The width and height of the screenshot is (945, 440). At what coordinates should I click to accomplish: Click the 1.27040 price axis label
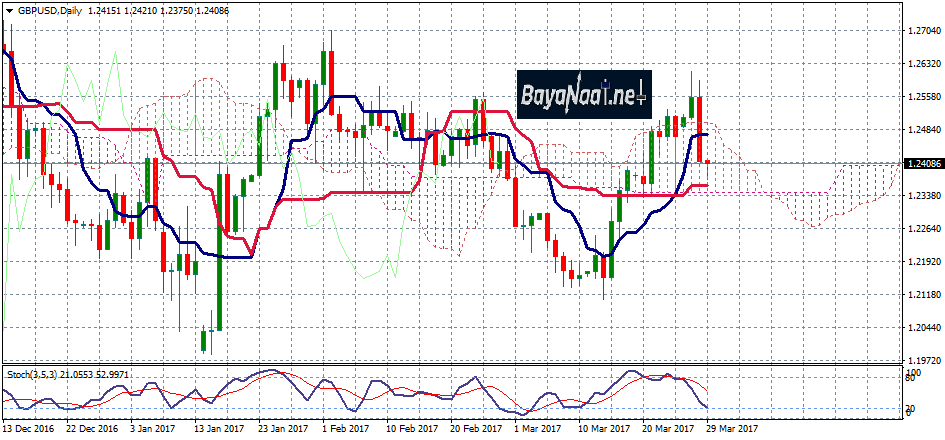point(923,31)
